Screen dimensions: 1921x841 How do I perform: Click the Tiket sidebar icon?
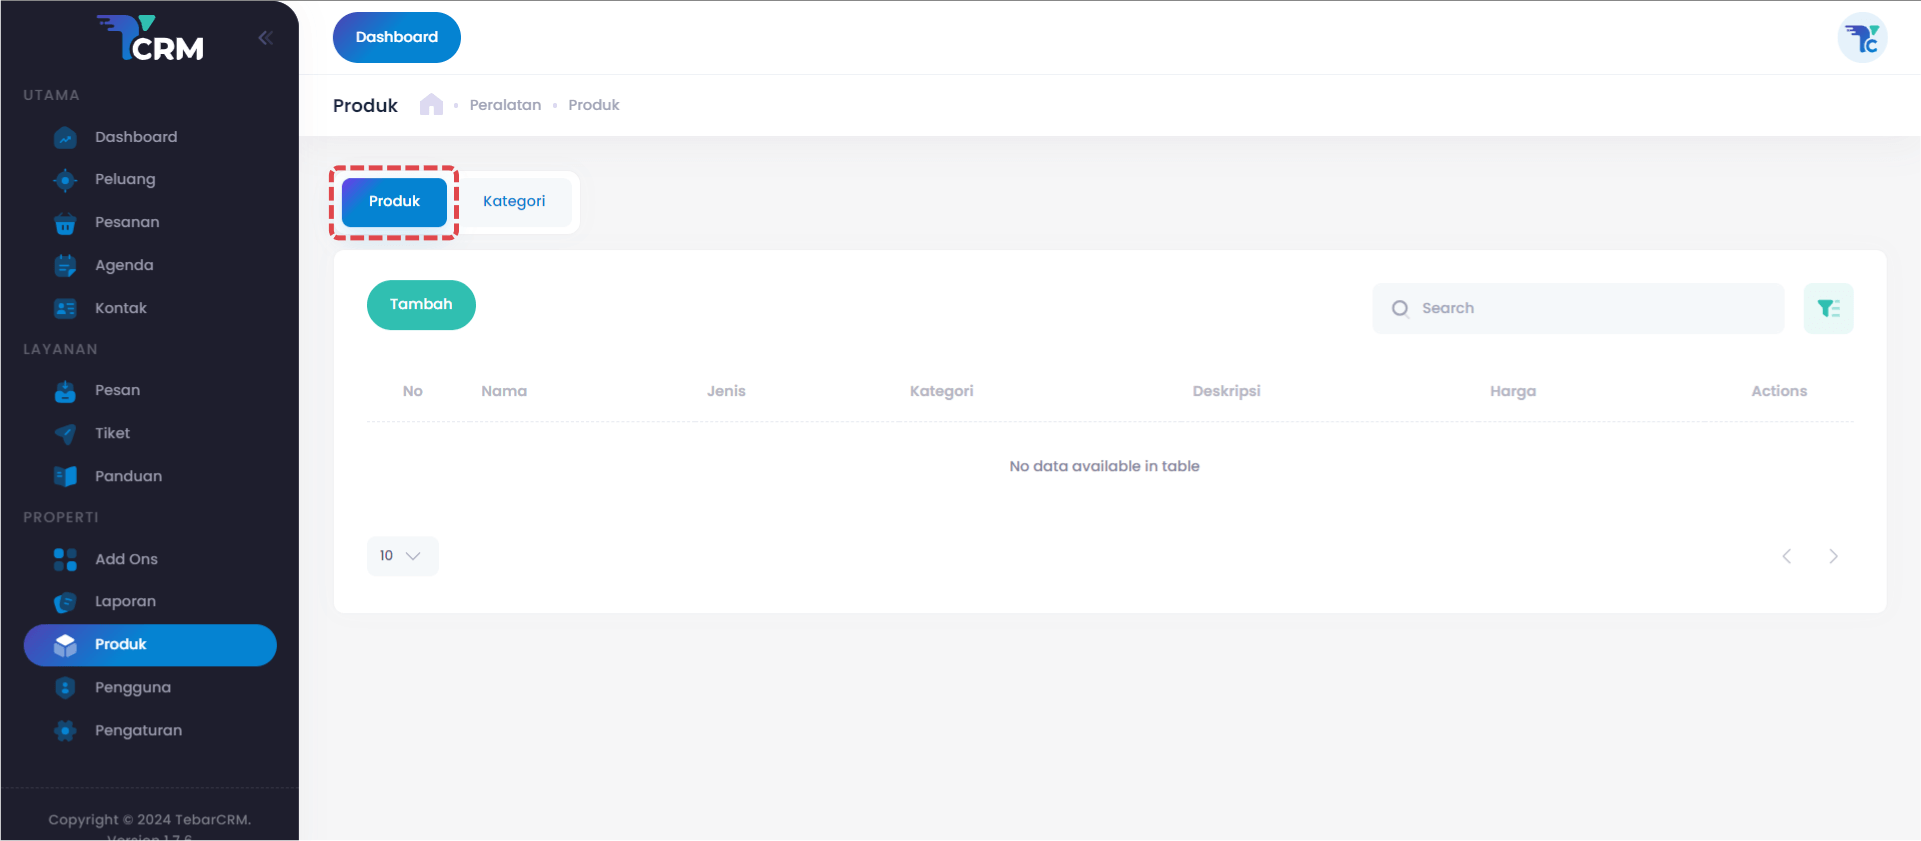(x=65, y=434)
